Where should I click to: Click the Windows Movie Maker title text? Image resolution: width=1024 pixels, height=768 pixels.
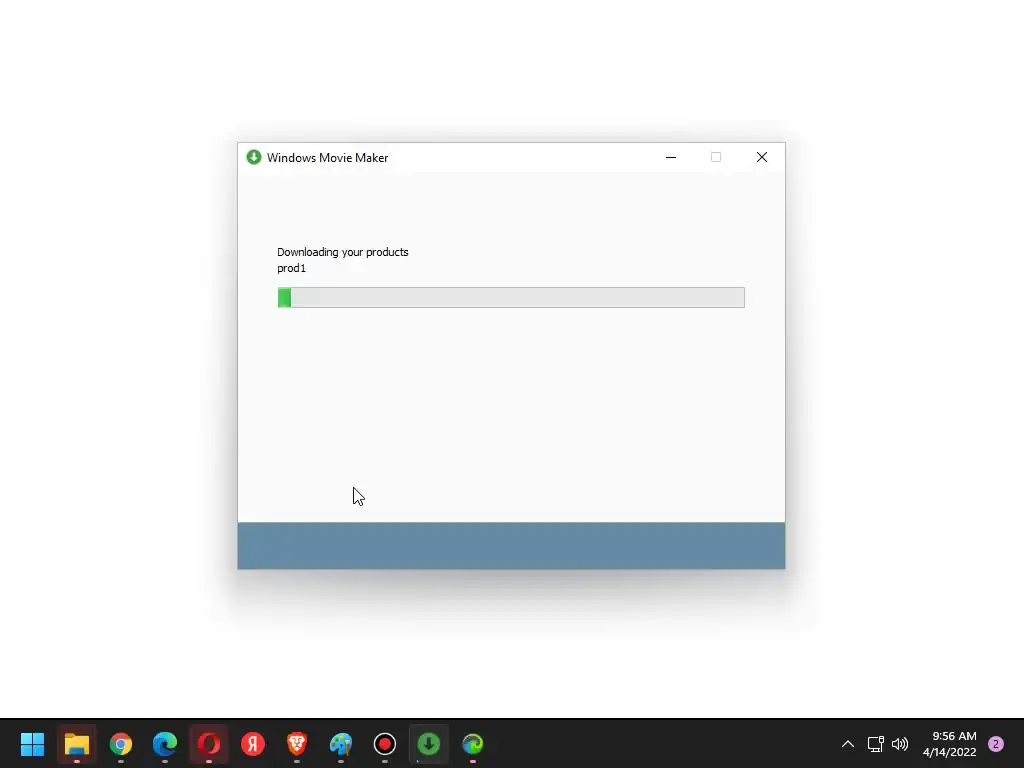point(328,158)
